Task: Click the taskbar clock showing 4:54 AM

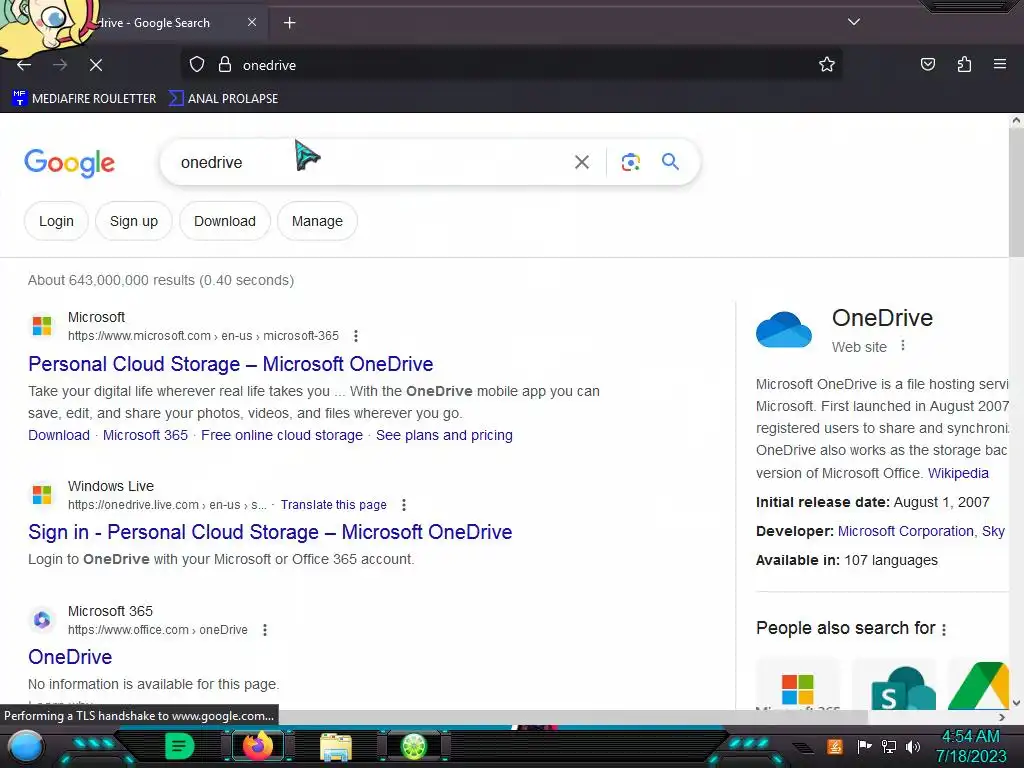Action: (x=971, y=746)
